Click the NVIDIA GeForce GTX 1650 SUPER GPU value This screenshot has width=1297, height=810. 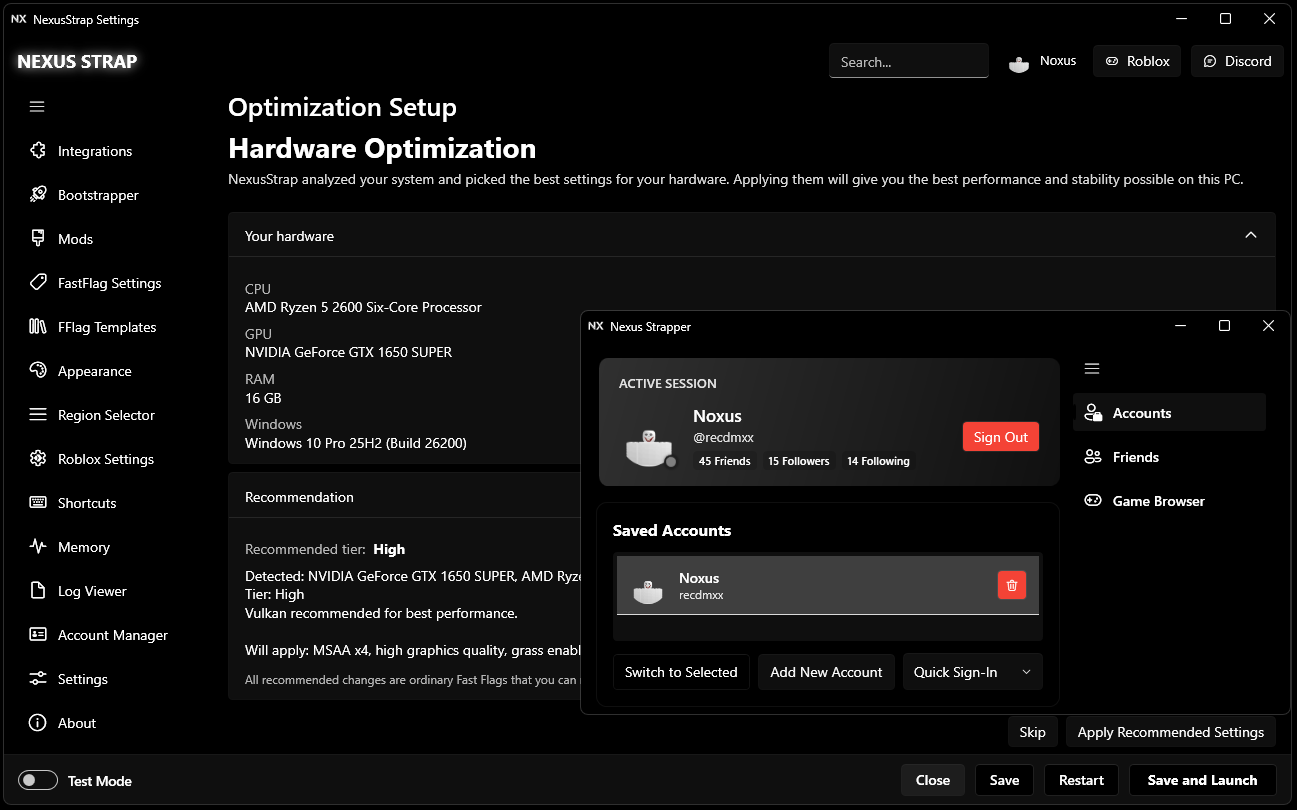tap(348, 352)
